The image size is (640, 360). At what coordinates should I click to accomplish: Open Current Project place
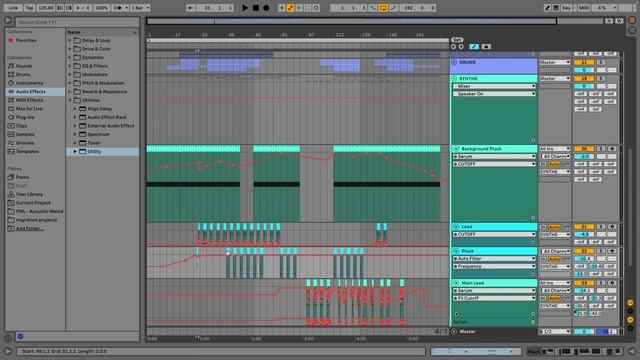point(33,203)
